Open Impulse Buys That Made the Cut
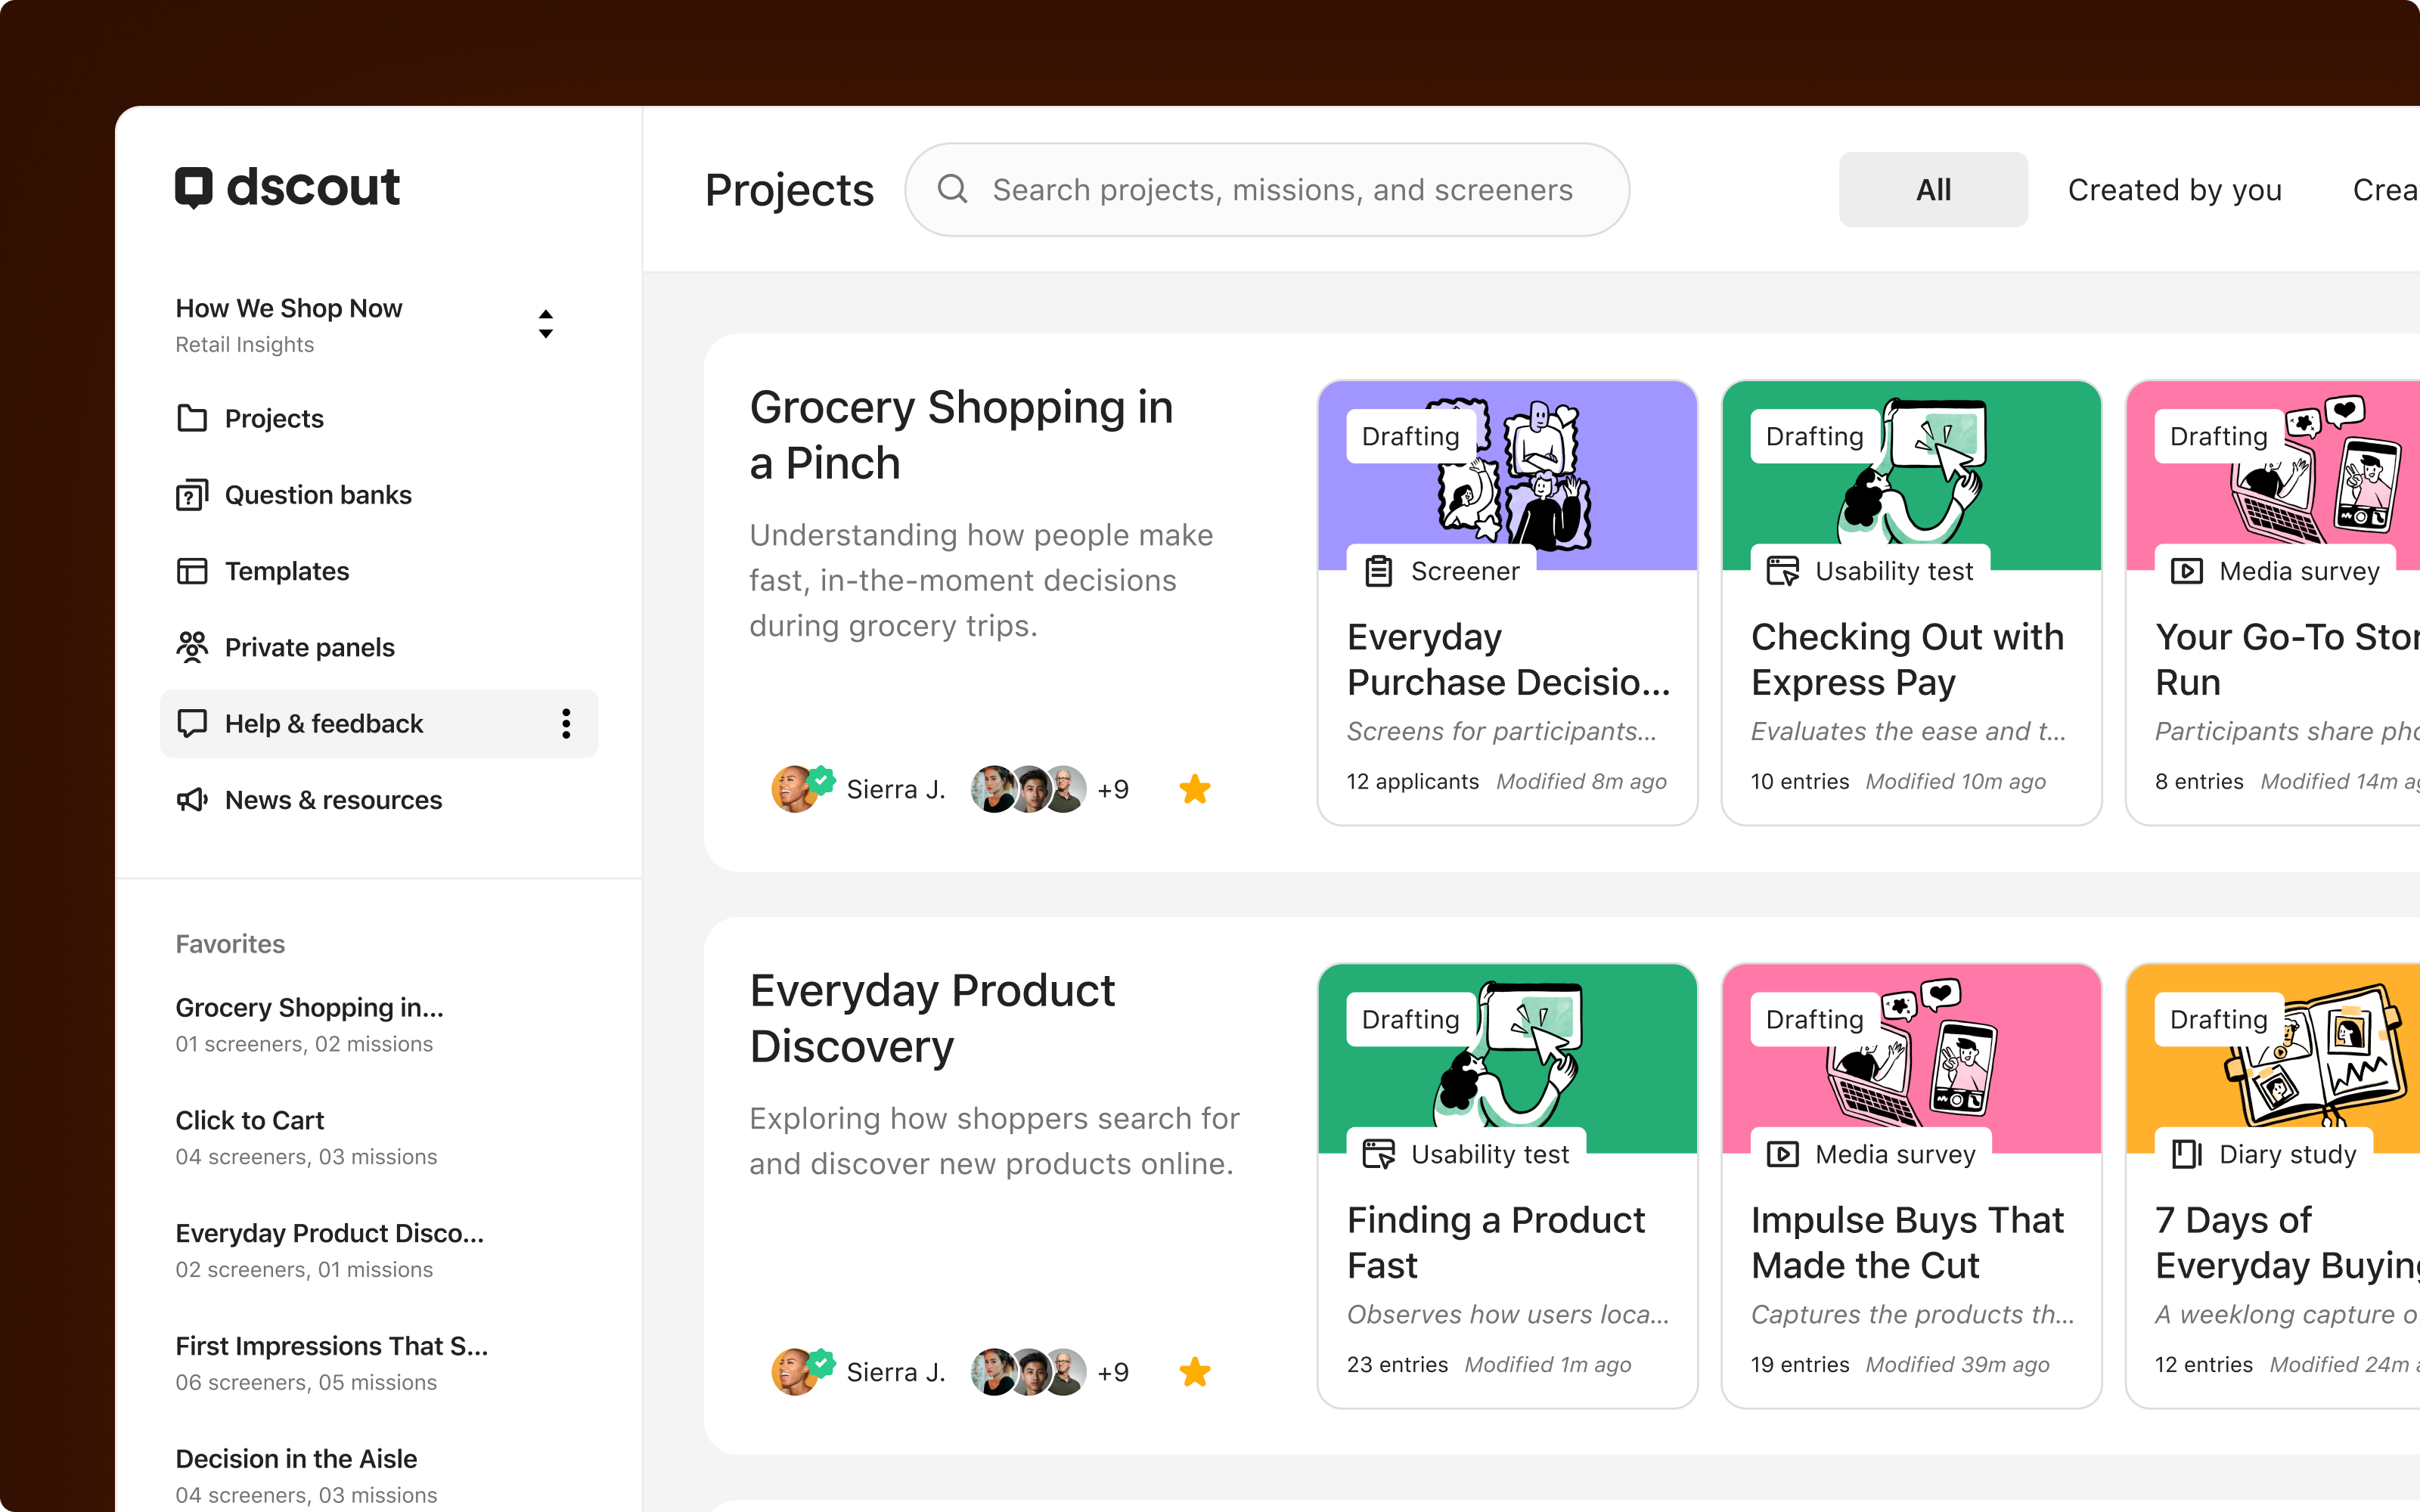 coord(1906,1242)
